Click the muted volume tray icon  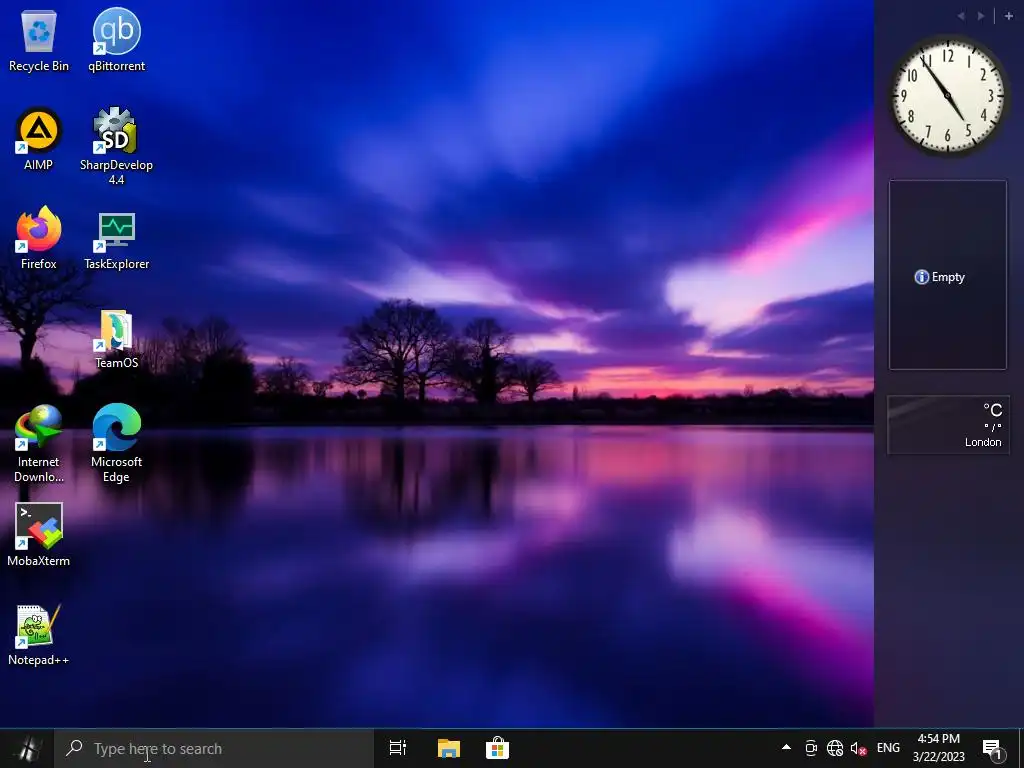click(858, 748)
